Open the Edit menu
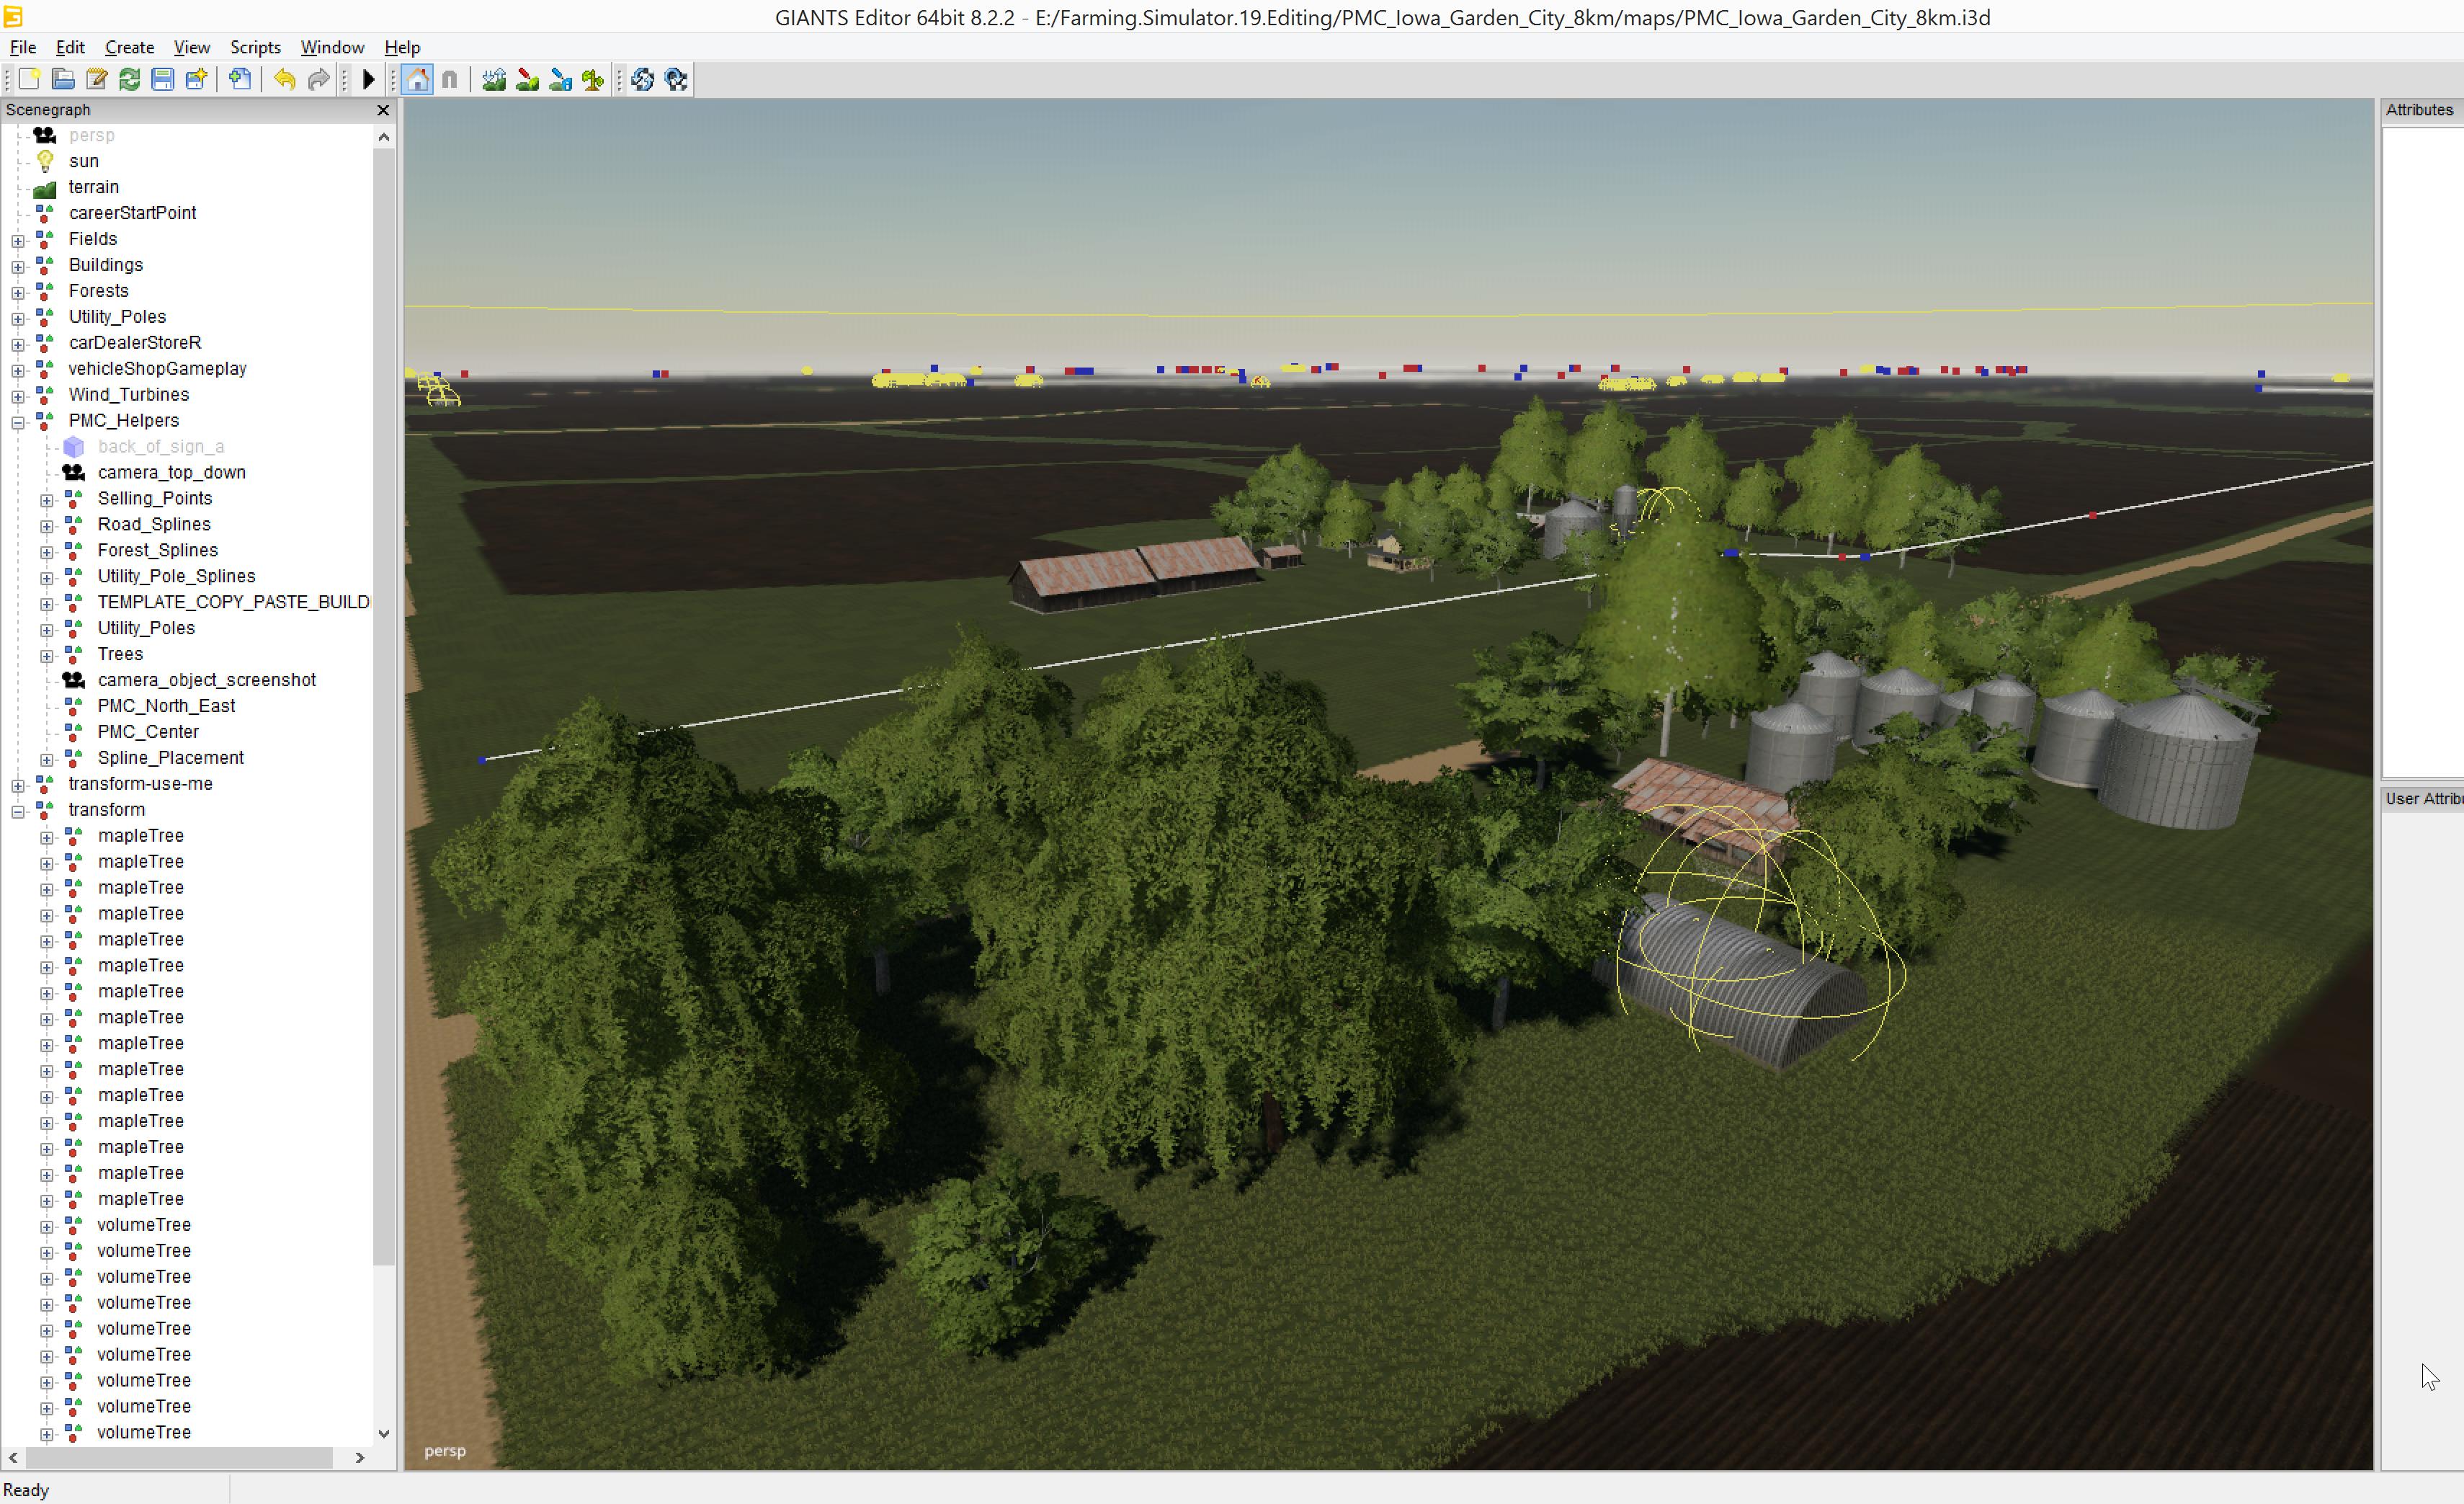The width and height of the screenshot is (2464, 1504). 70,47
